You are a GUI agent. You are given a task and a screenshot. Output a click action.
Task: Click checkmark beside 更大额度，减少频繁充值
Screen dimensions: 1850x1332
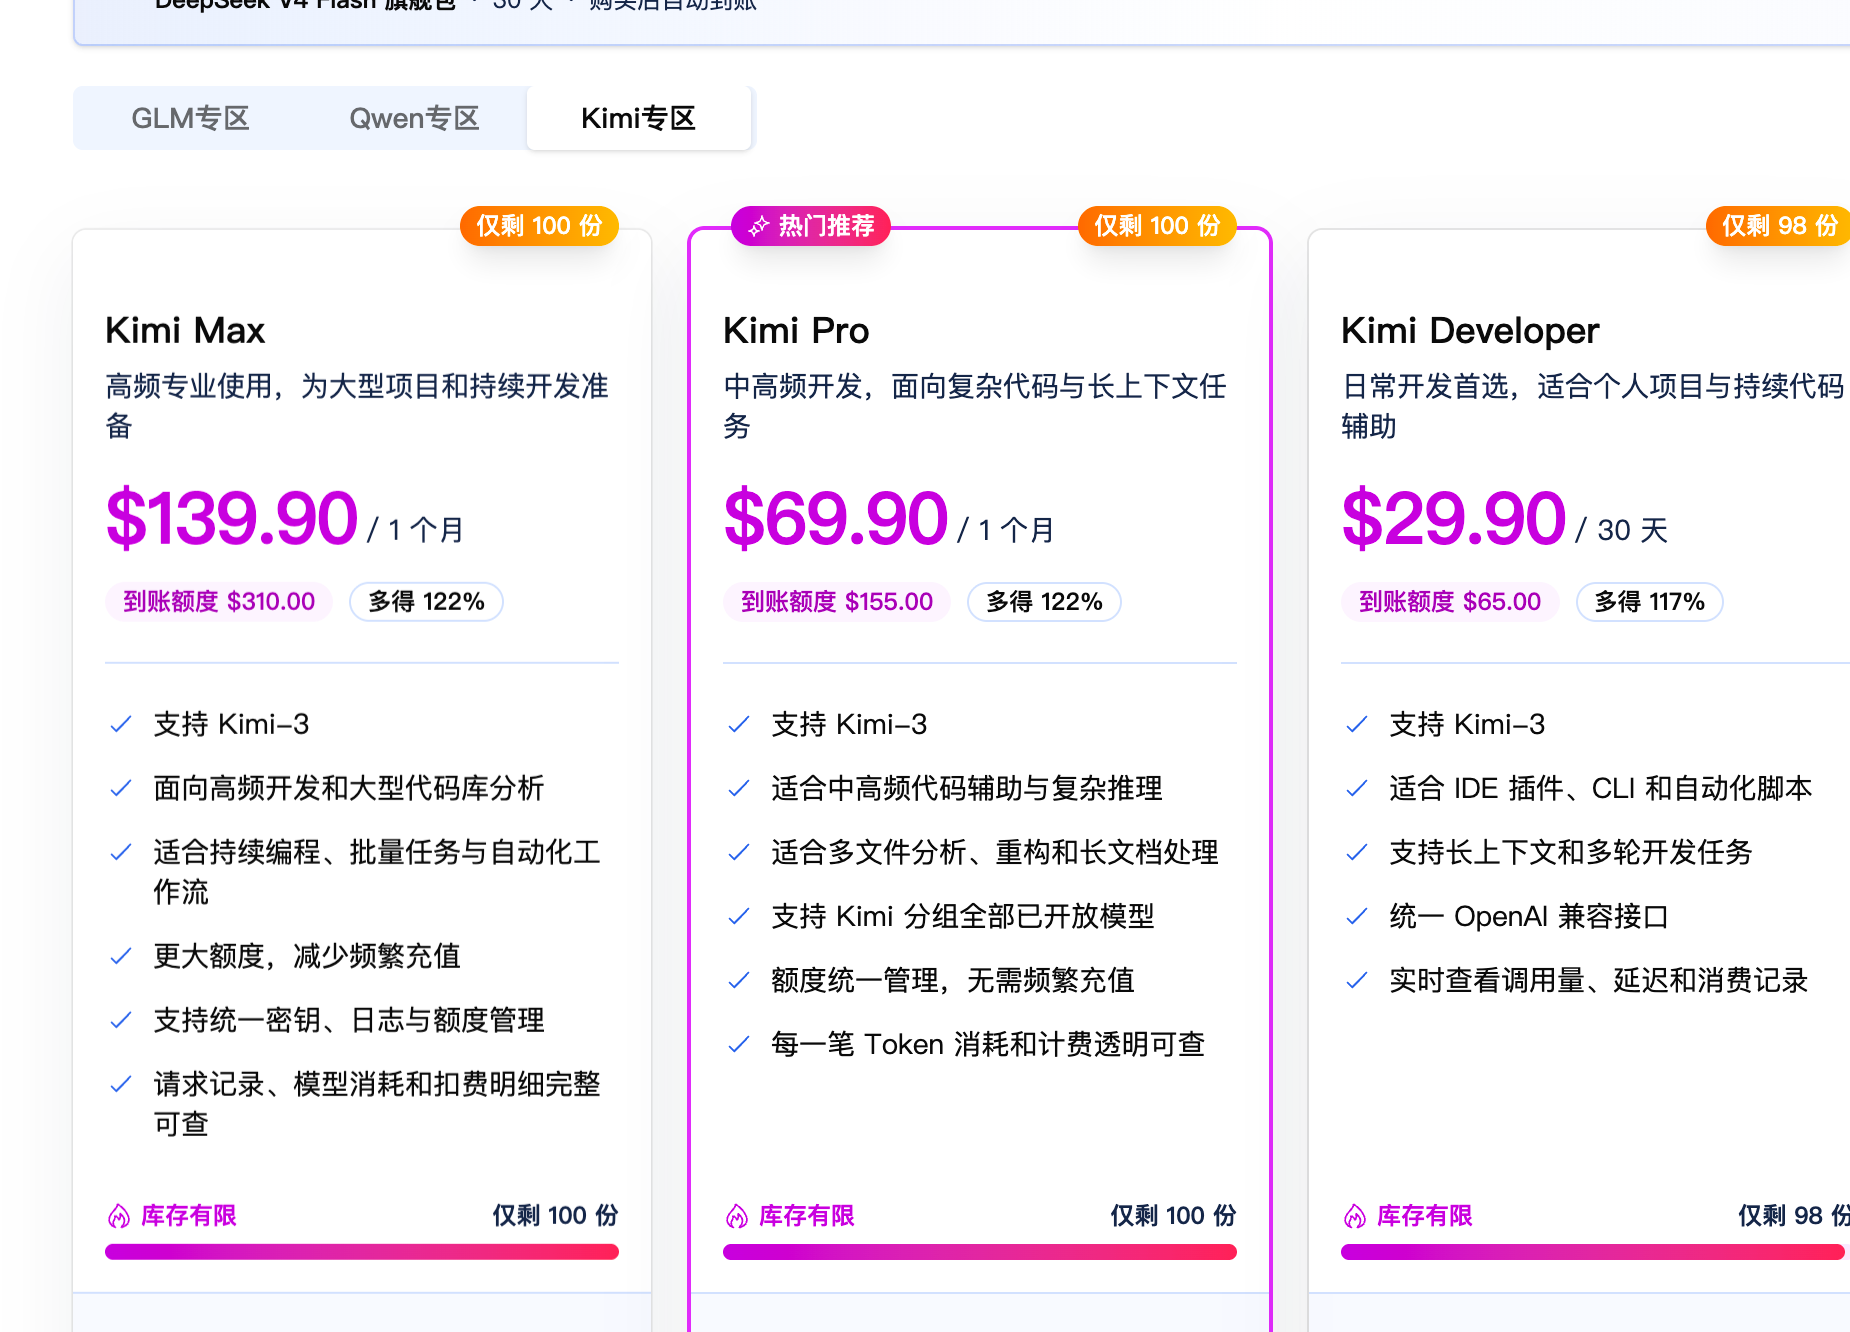tap(121, 957)
